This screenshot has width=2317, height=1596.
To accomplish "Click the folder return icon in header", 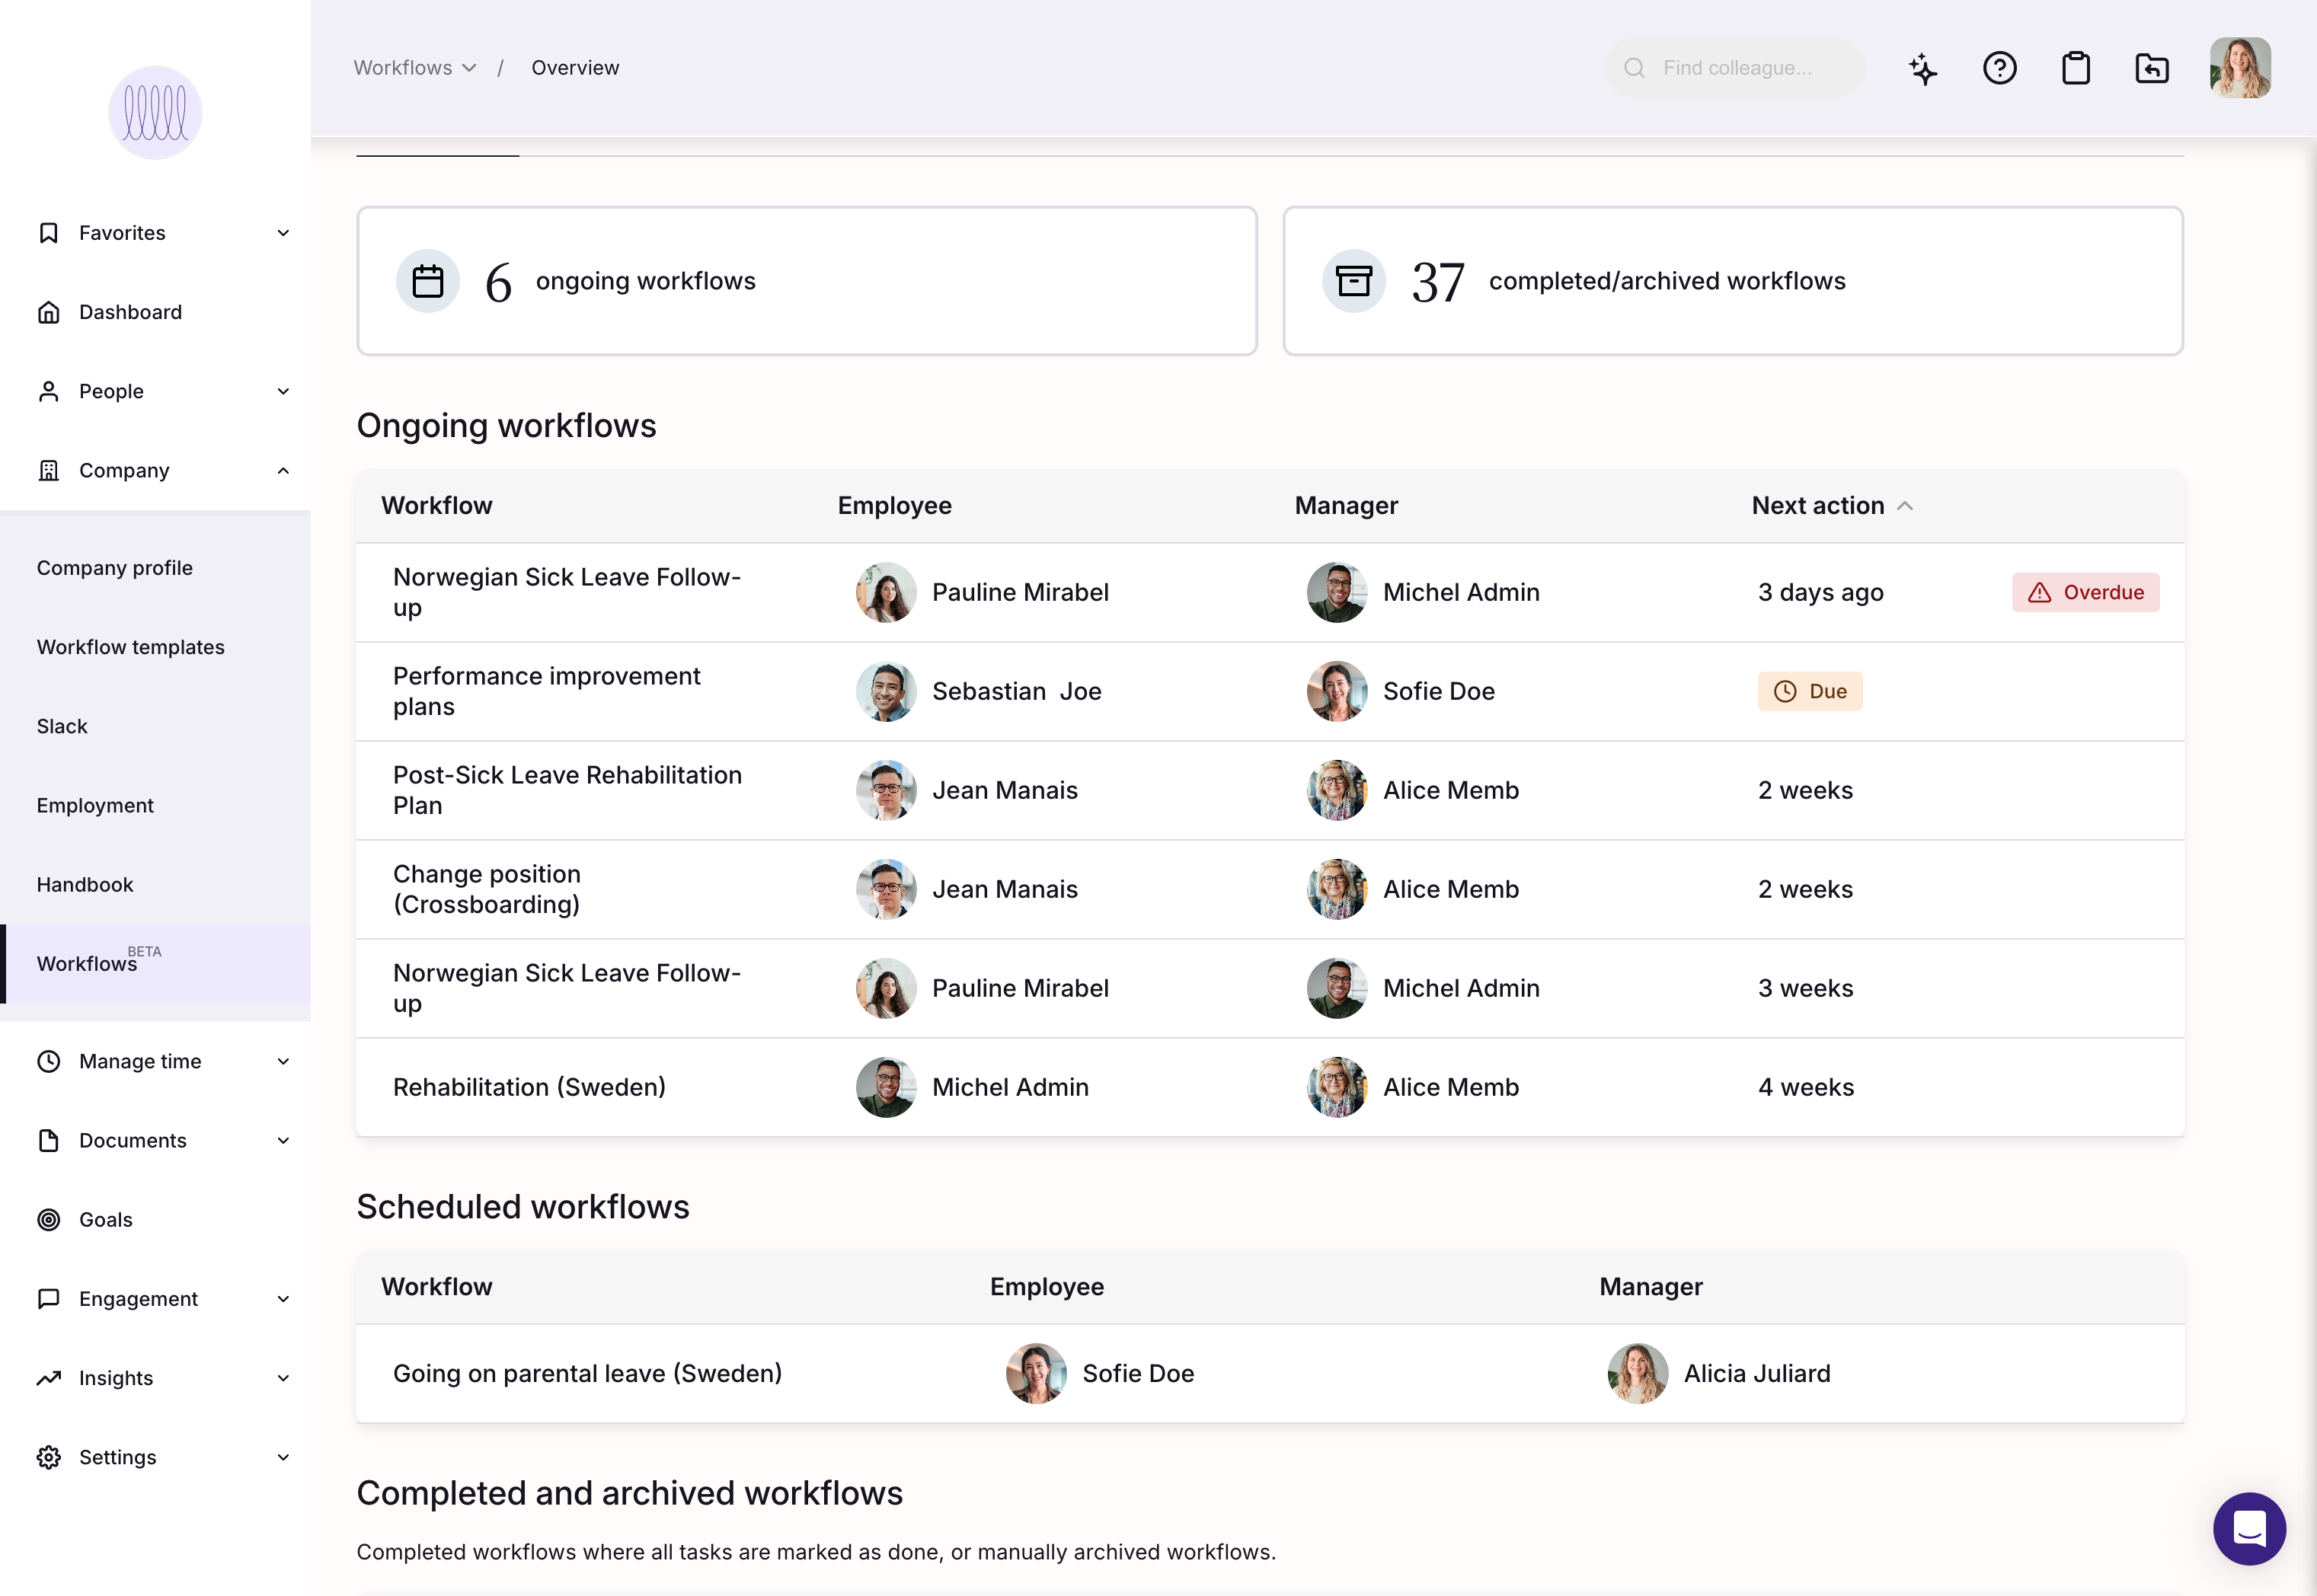I will pyautogui.click(x=2152, y=68).
